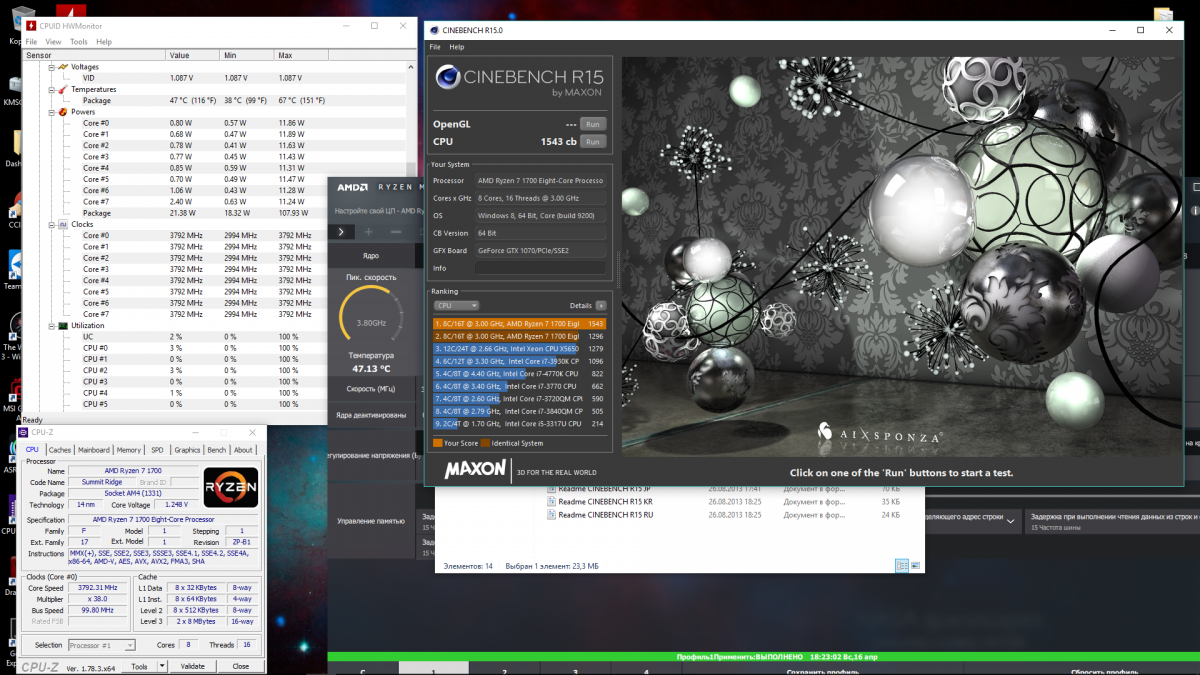
Task: Collapse the Voltages node in HWMonitor
Action: coord(50,67)
